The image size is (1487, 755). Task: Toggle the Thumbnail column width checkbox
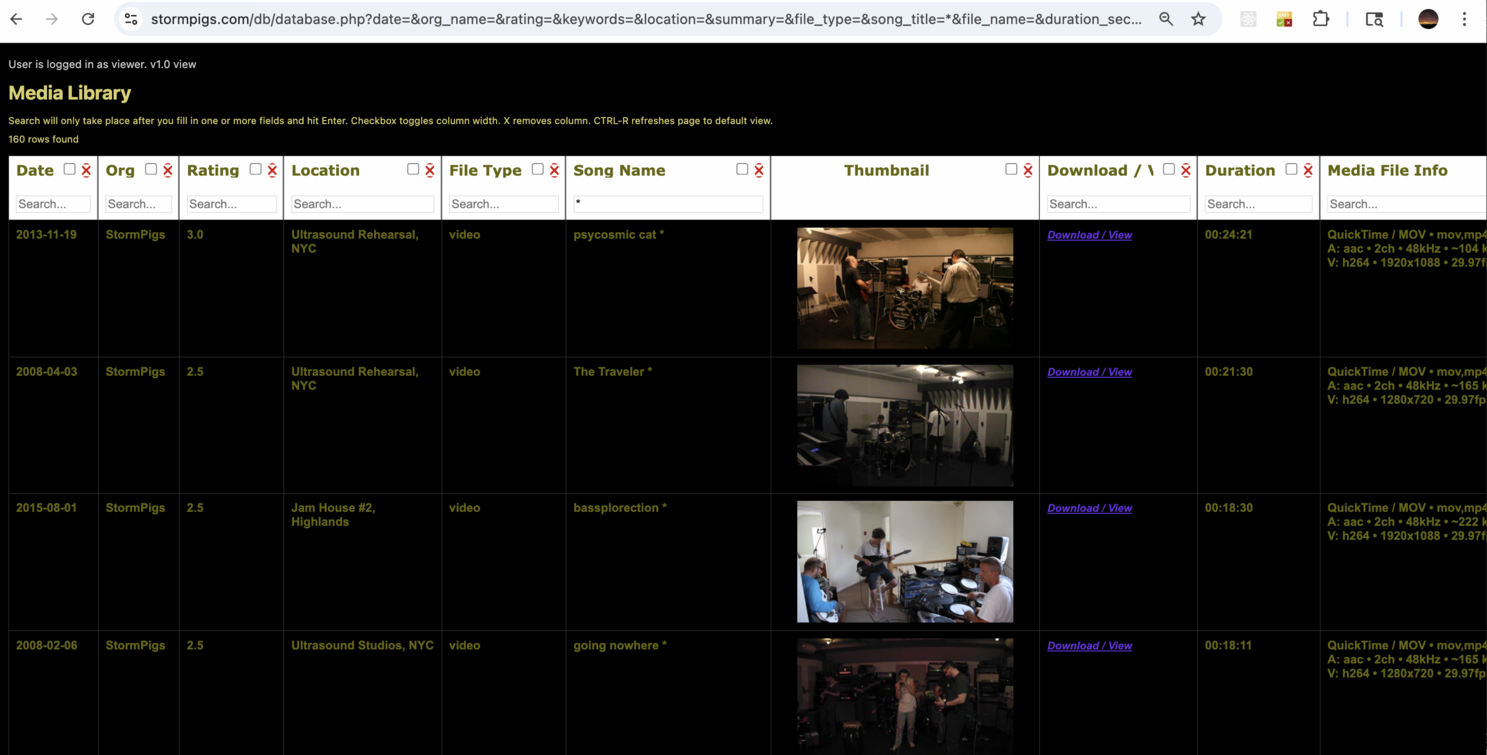[1011, 170]
